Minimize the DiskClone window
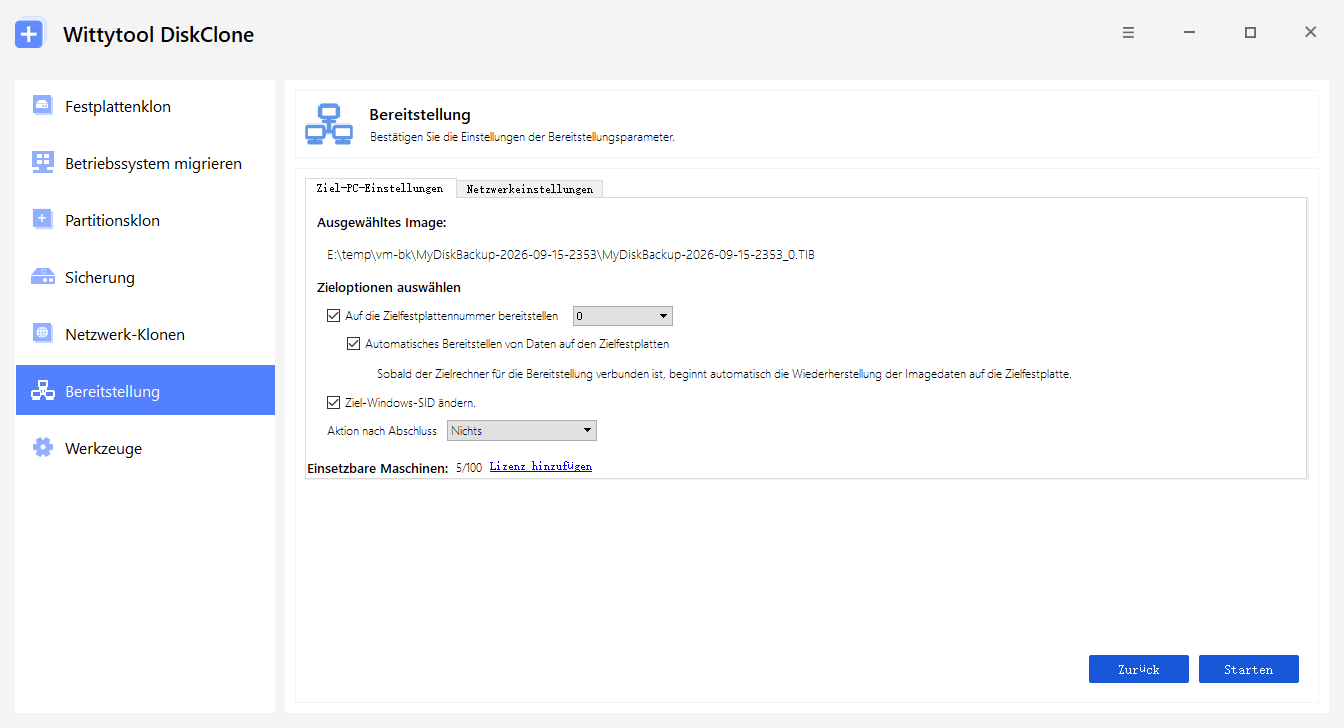This screenshot has height=728, width=1344. [x=1189, y=33]
